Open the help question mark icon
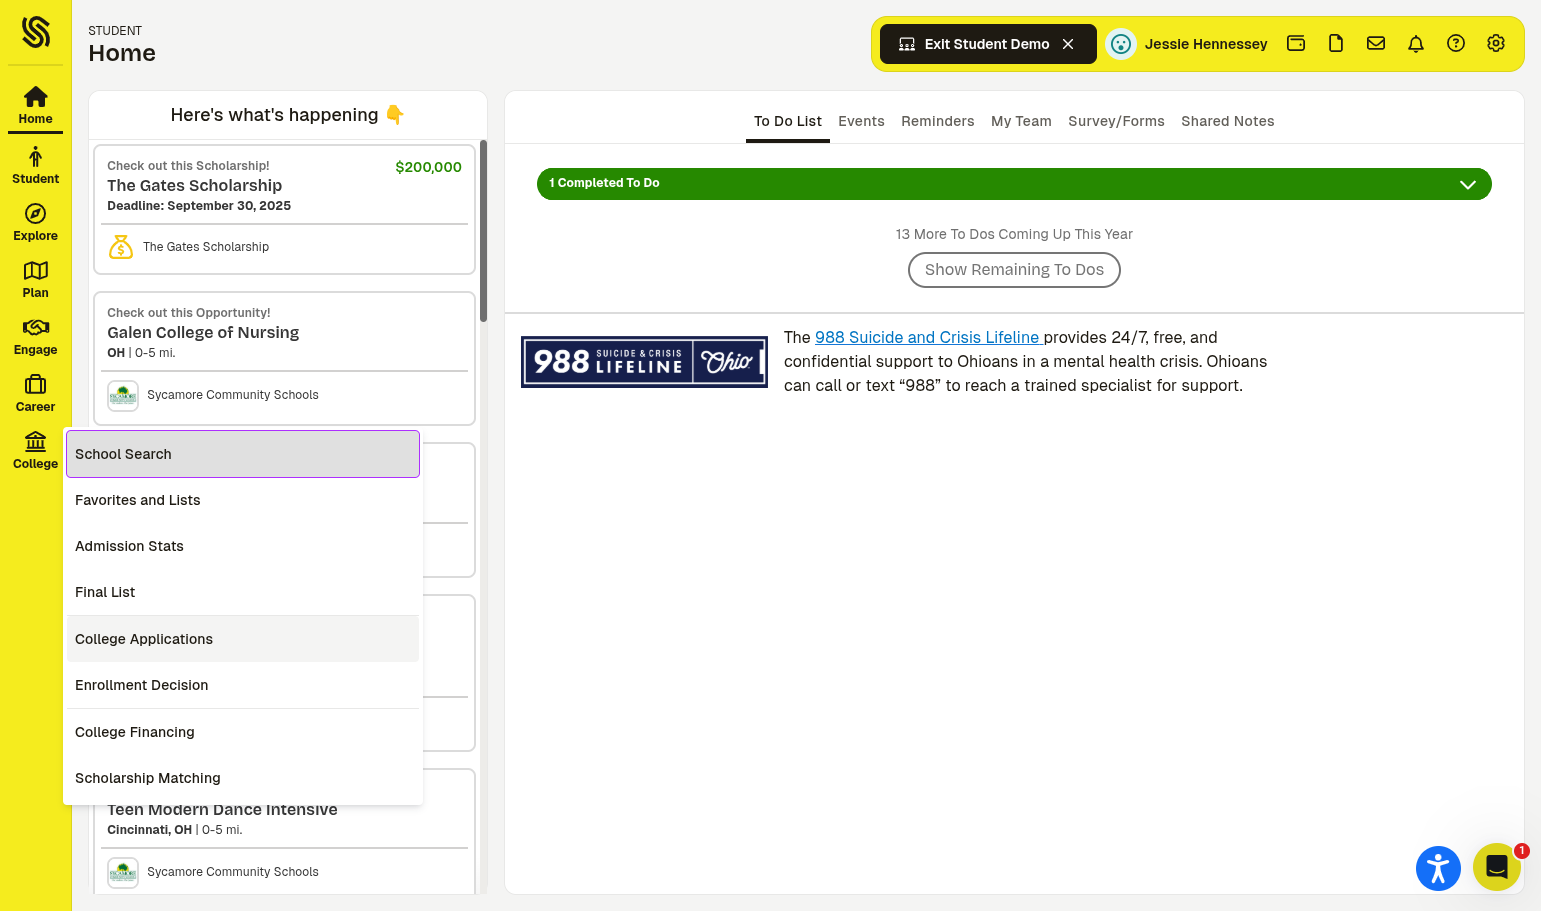The width and height of the screenshot is (1541, 911). click(x=1456, y=43)
